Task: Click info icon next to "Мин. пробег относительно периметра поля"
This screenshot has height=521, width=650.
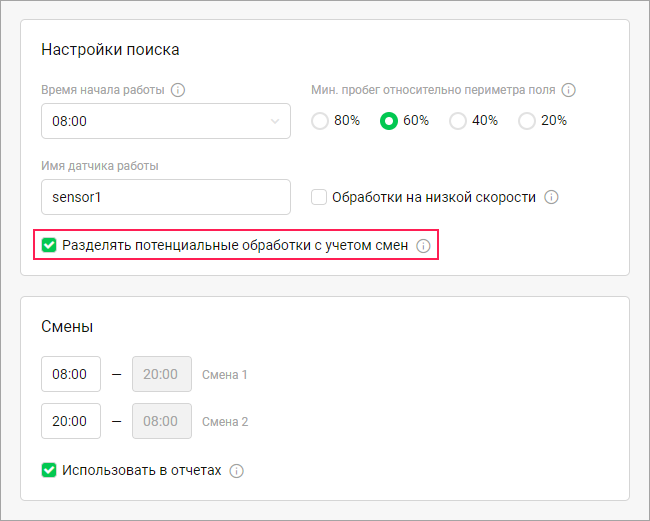Action: [x=568, y=90]
